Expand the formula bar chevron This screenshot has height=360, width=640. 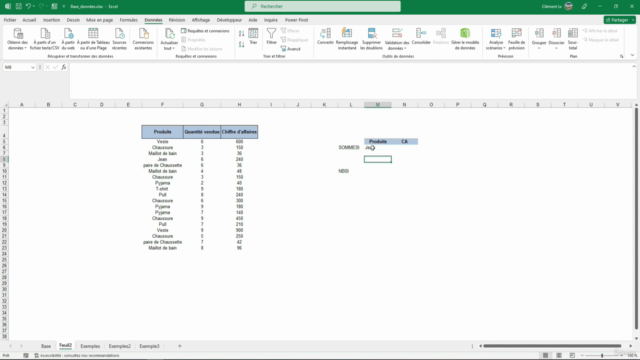pos(634,67)
